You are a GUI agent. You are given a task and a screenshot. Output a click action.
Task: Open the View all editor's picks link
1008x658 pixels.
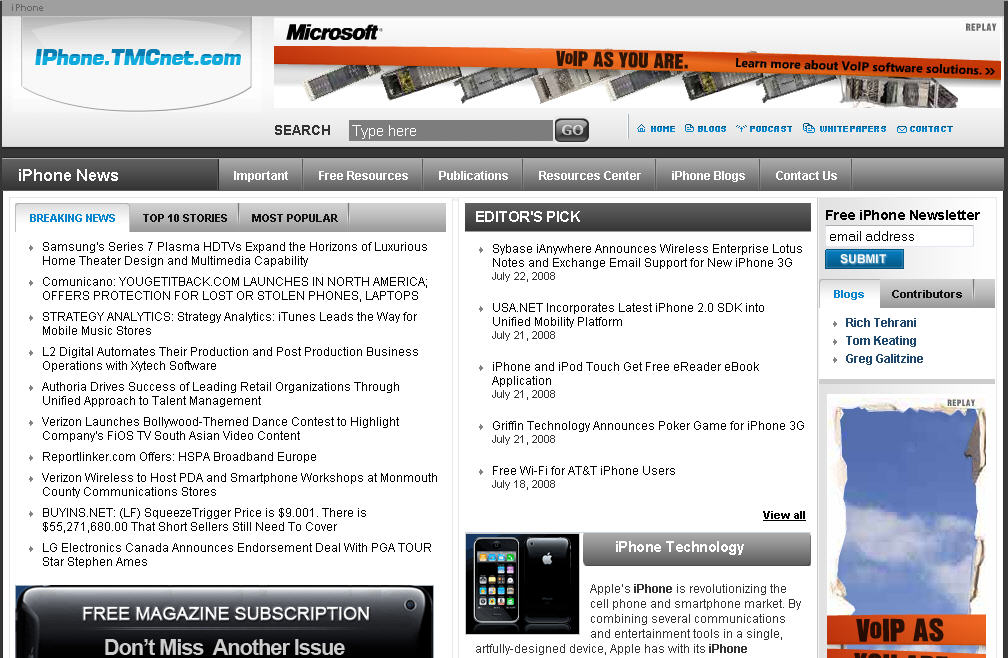pos(784,516)
